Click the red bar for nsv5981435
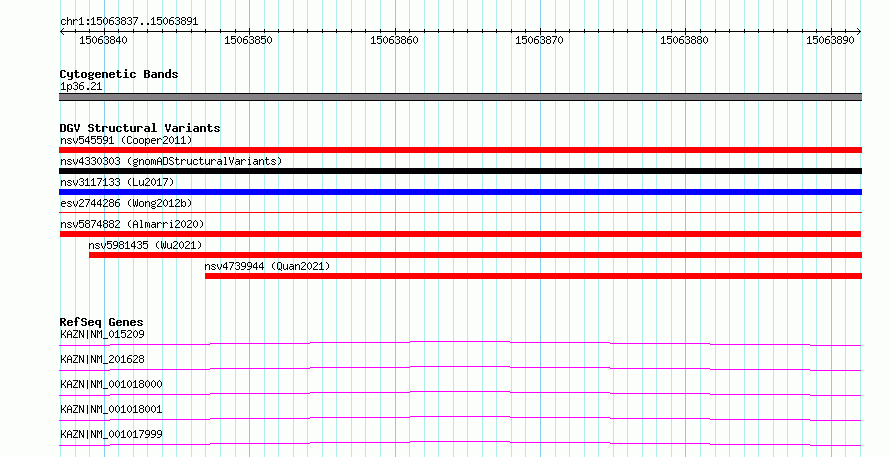The width and height of the screenshot is (890, 457). (475, 255)
